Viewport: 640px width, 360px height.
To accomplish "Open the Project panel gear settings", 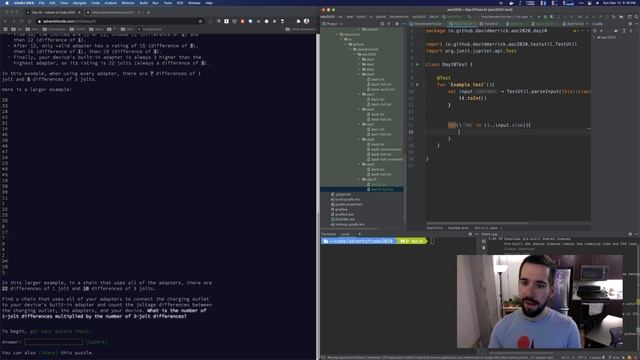I will point(396,24).
